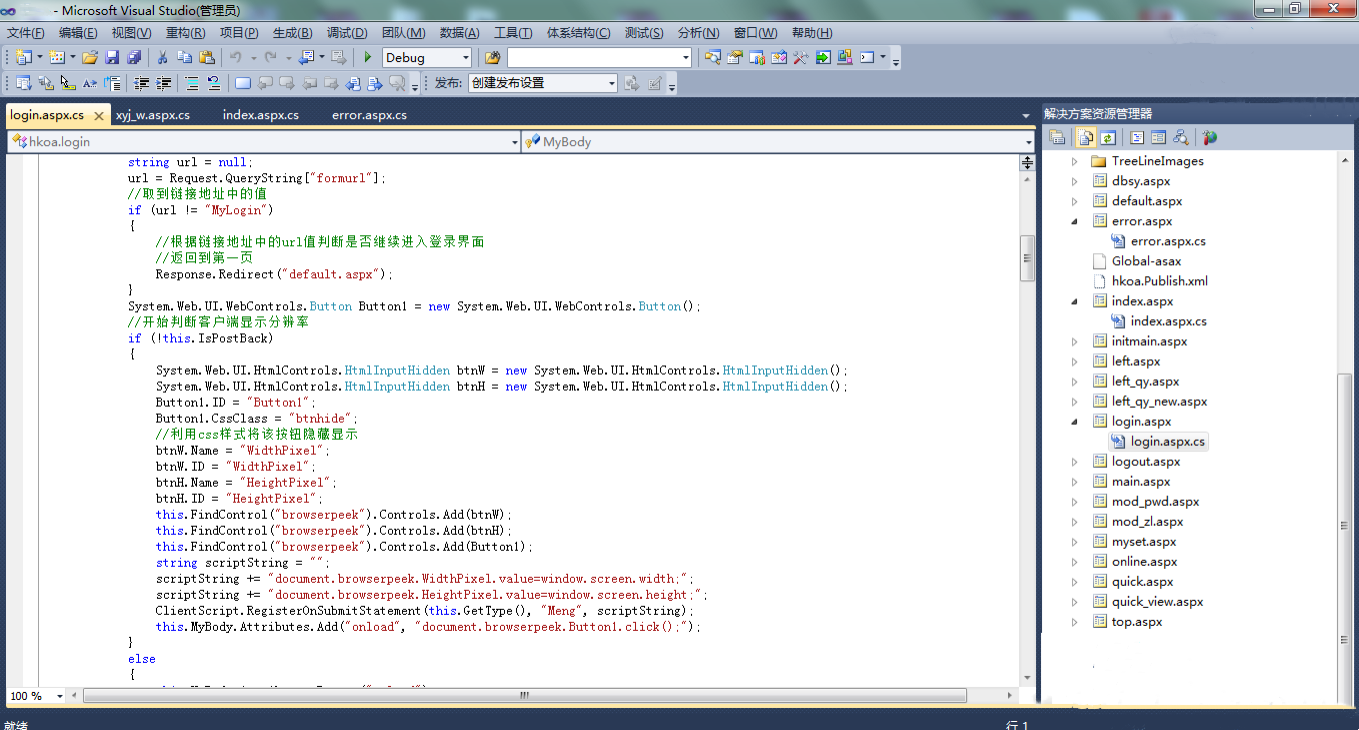Image resolution: width=1359 pixels, height=730 pixels.
Task: Click the Paste clipboard icon
Action: [x=206, y=57]
